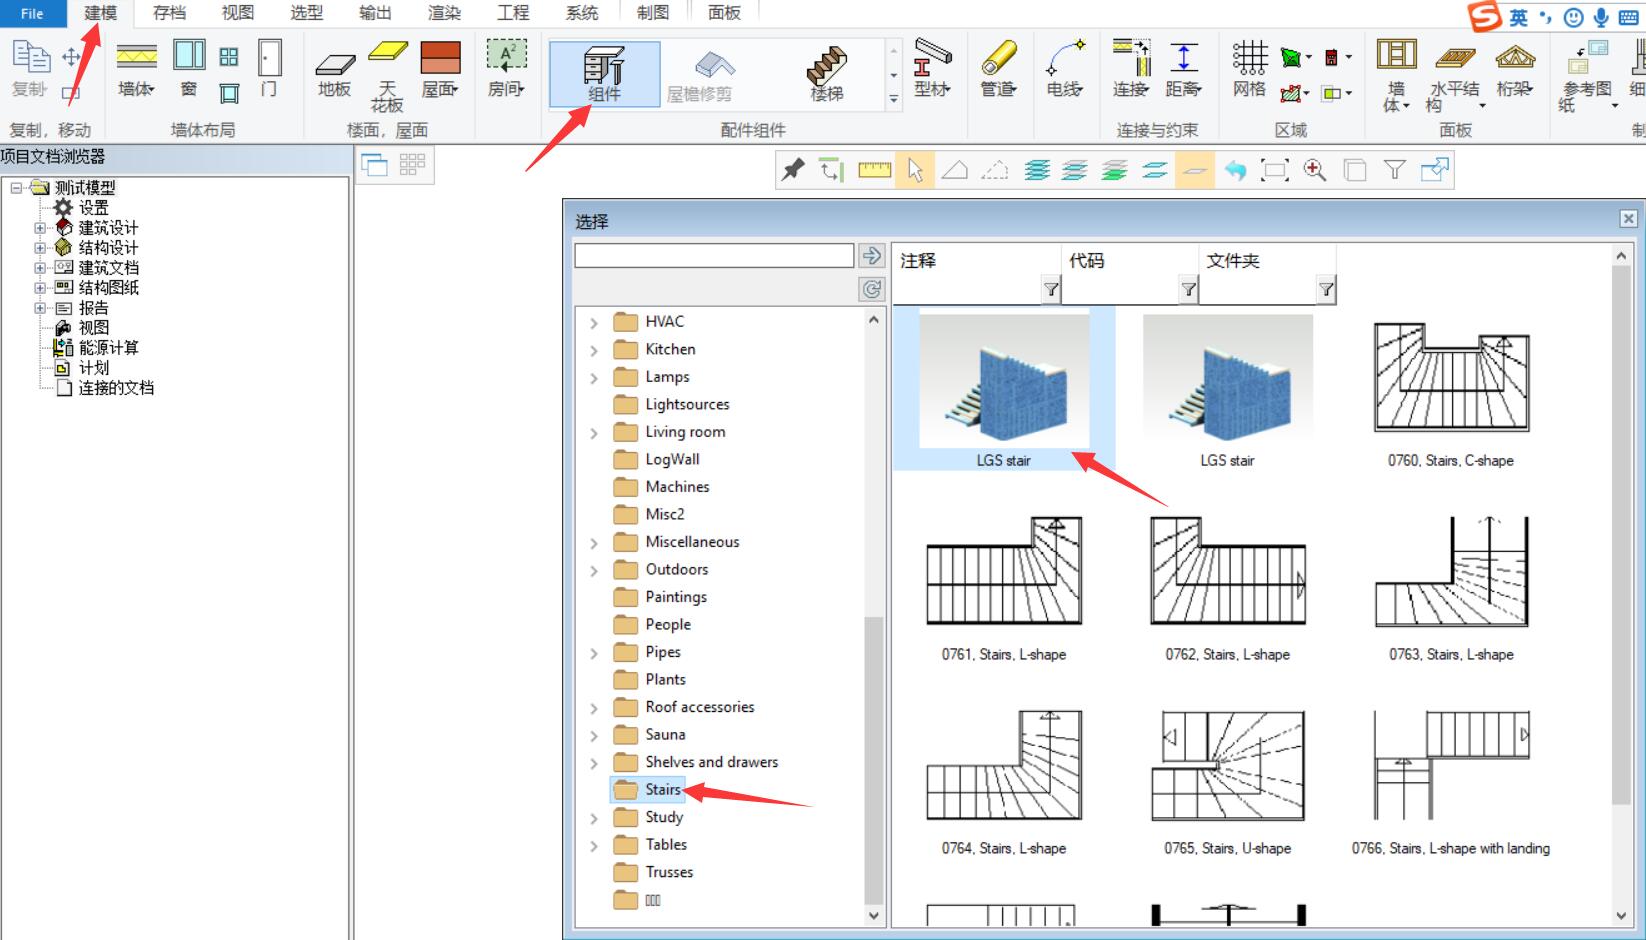
Task: Select the 楼梯 stairs tool
Action: 827,74
